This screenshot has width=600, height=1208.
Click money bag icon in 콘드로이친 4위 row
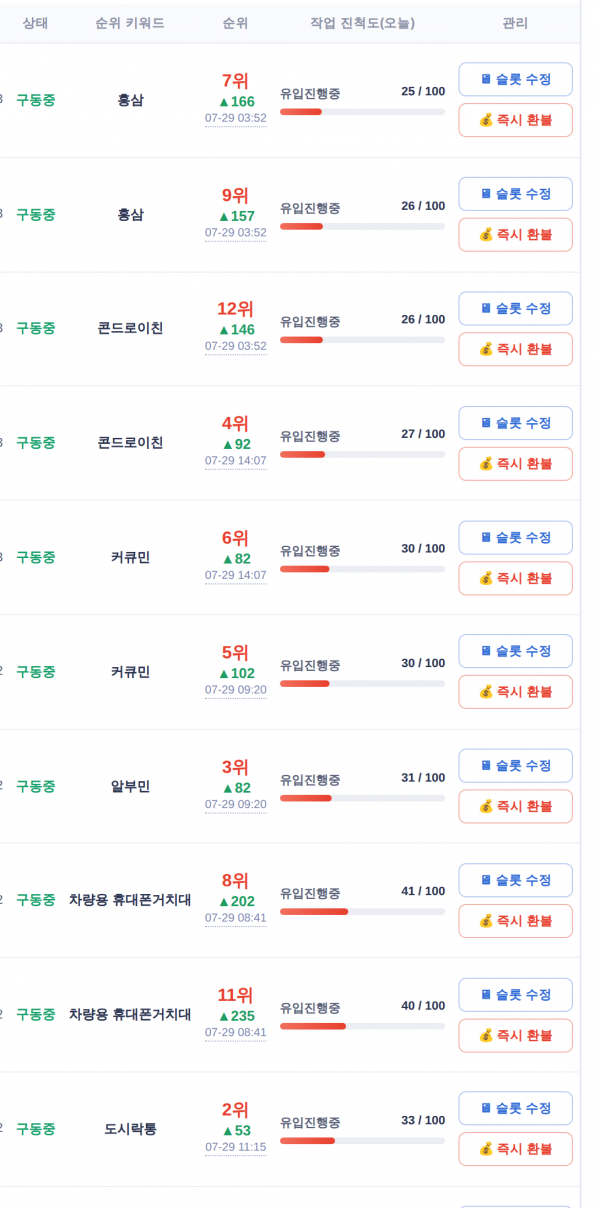coord(486,464)
